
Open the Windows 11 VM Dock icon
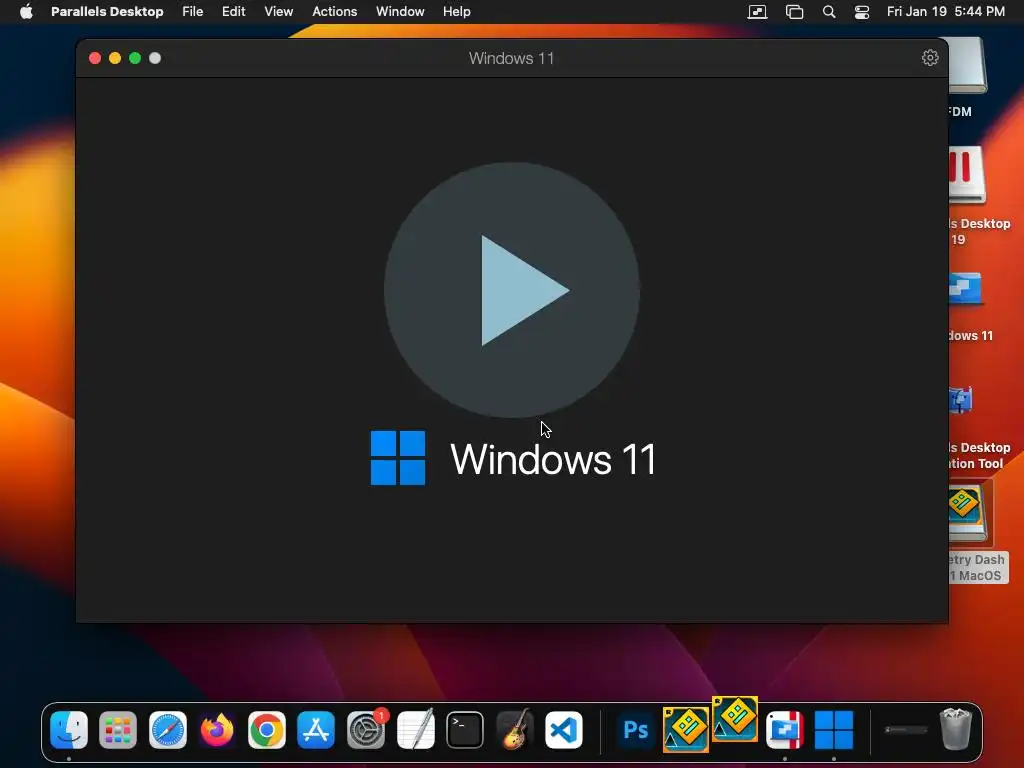(x=834, y=729)
